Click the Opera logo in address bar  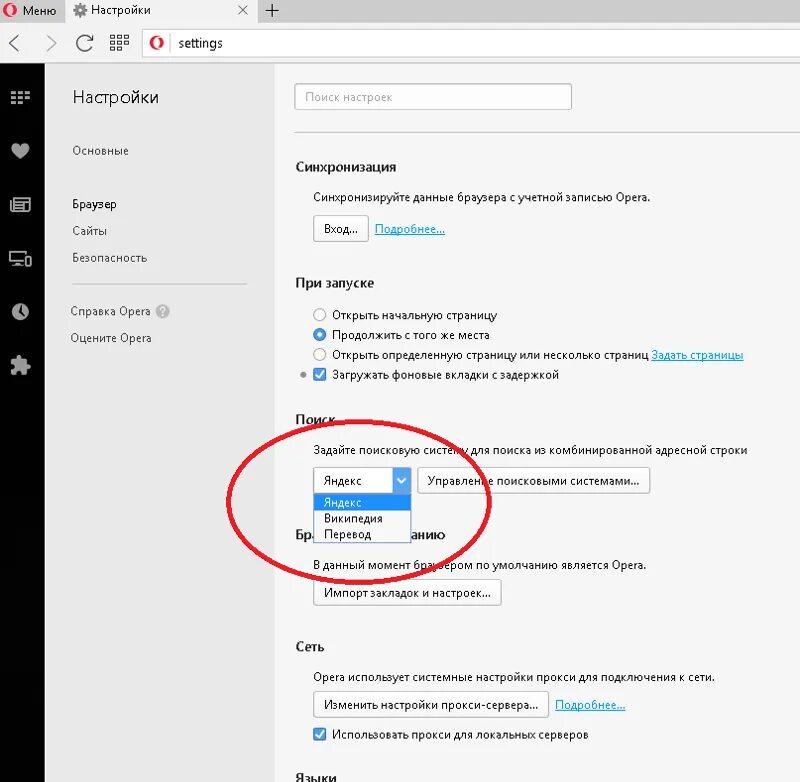pyautogui.click(x=157, y=43)
